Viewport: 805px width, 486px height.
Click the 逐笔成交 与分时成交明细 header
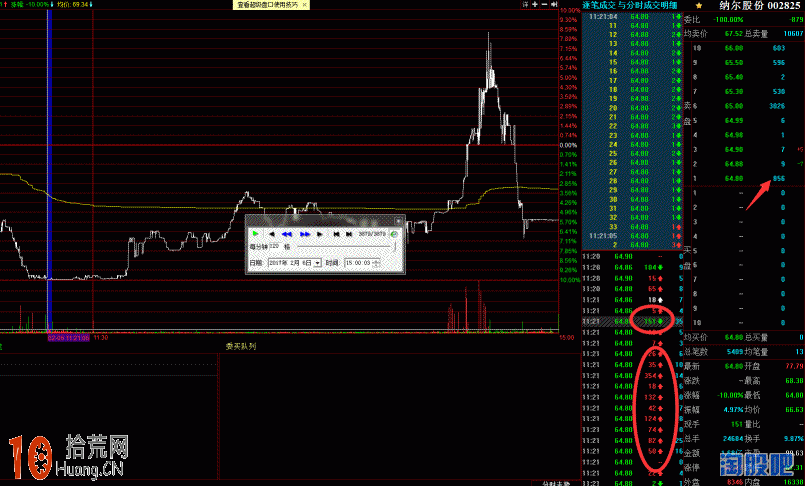630,5
